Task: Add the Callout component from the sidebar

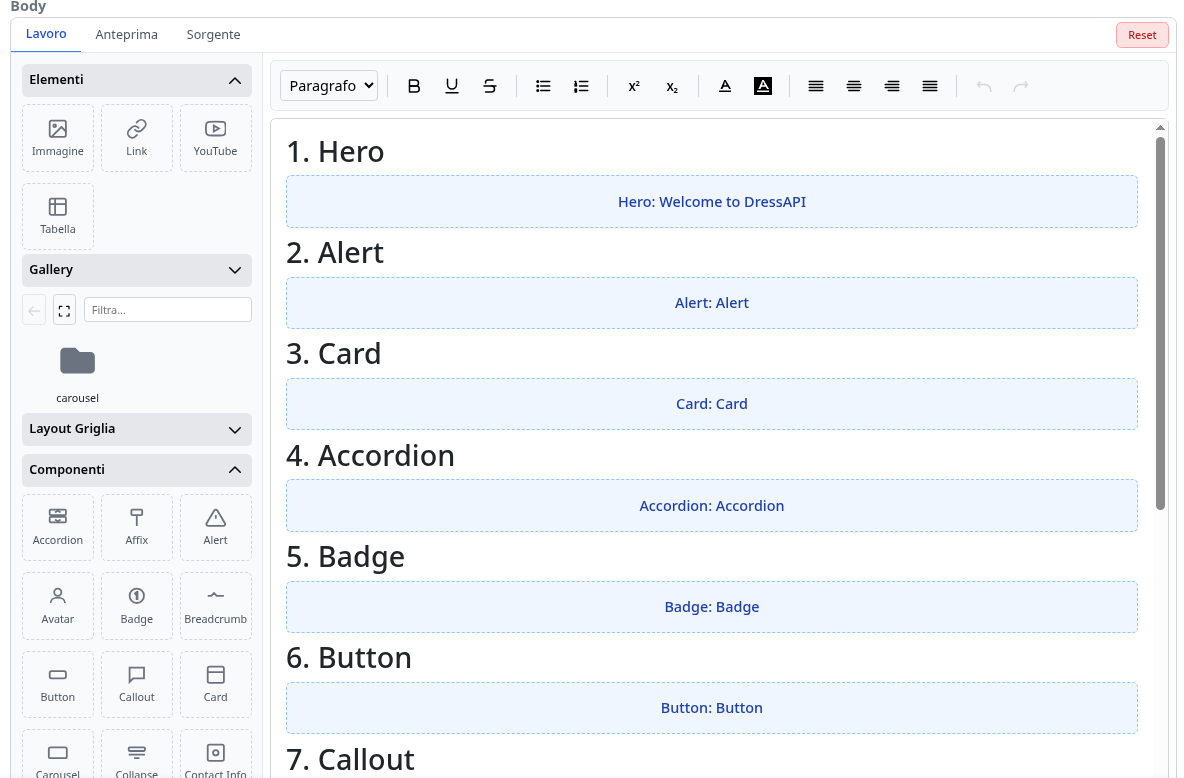Action: click(137, 684)
